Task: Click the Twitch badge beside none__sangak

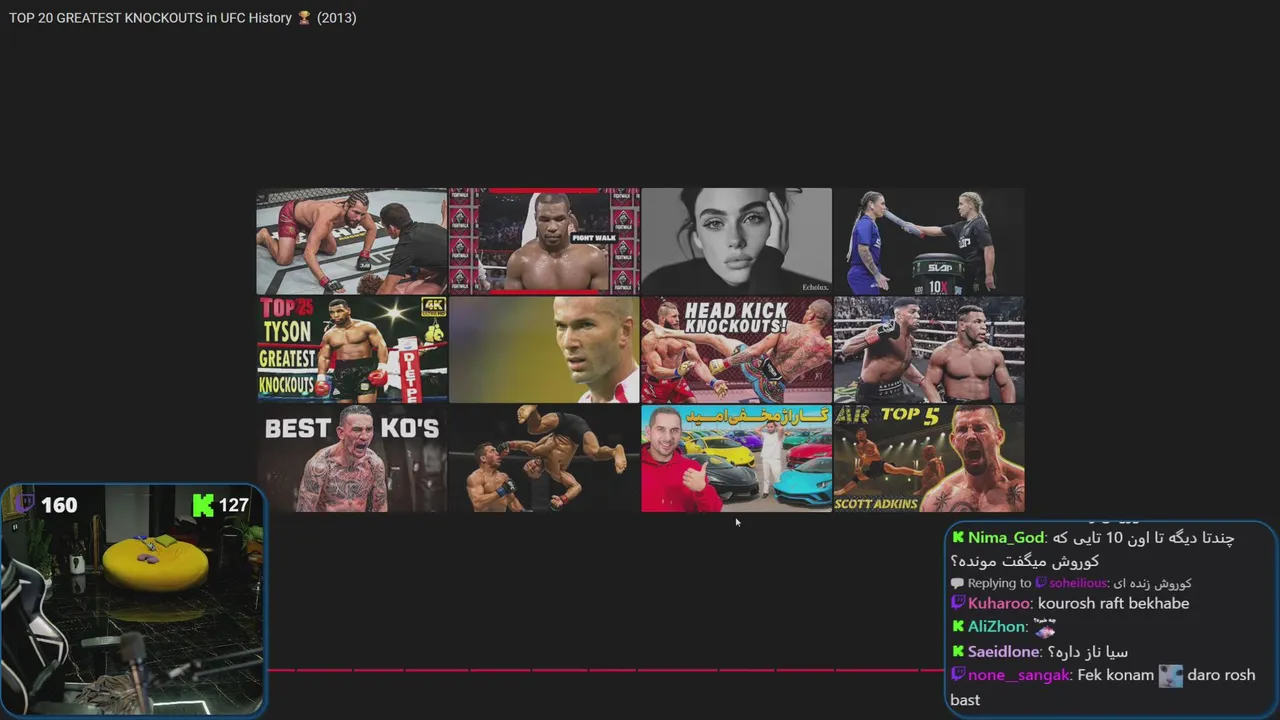Action: (958, 675)
